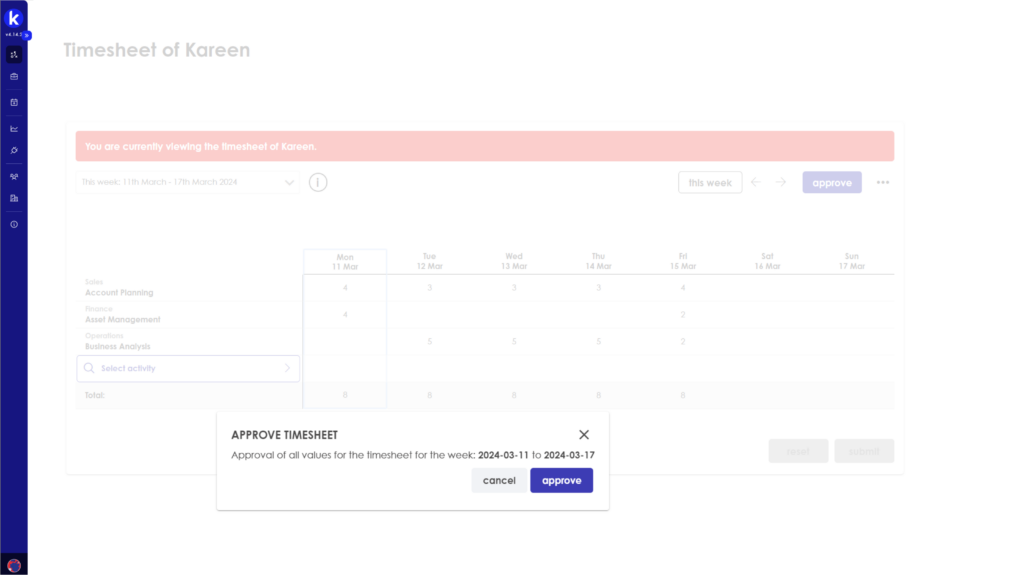Click the Kimai logo at the top left
This screenshot has height=575, width=1024.
tap(14, 18)
